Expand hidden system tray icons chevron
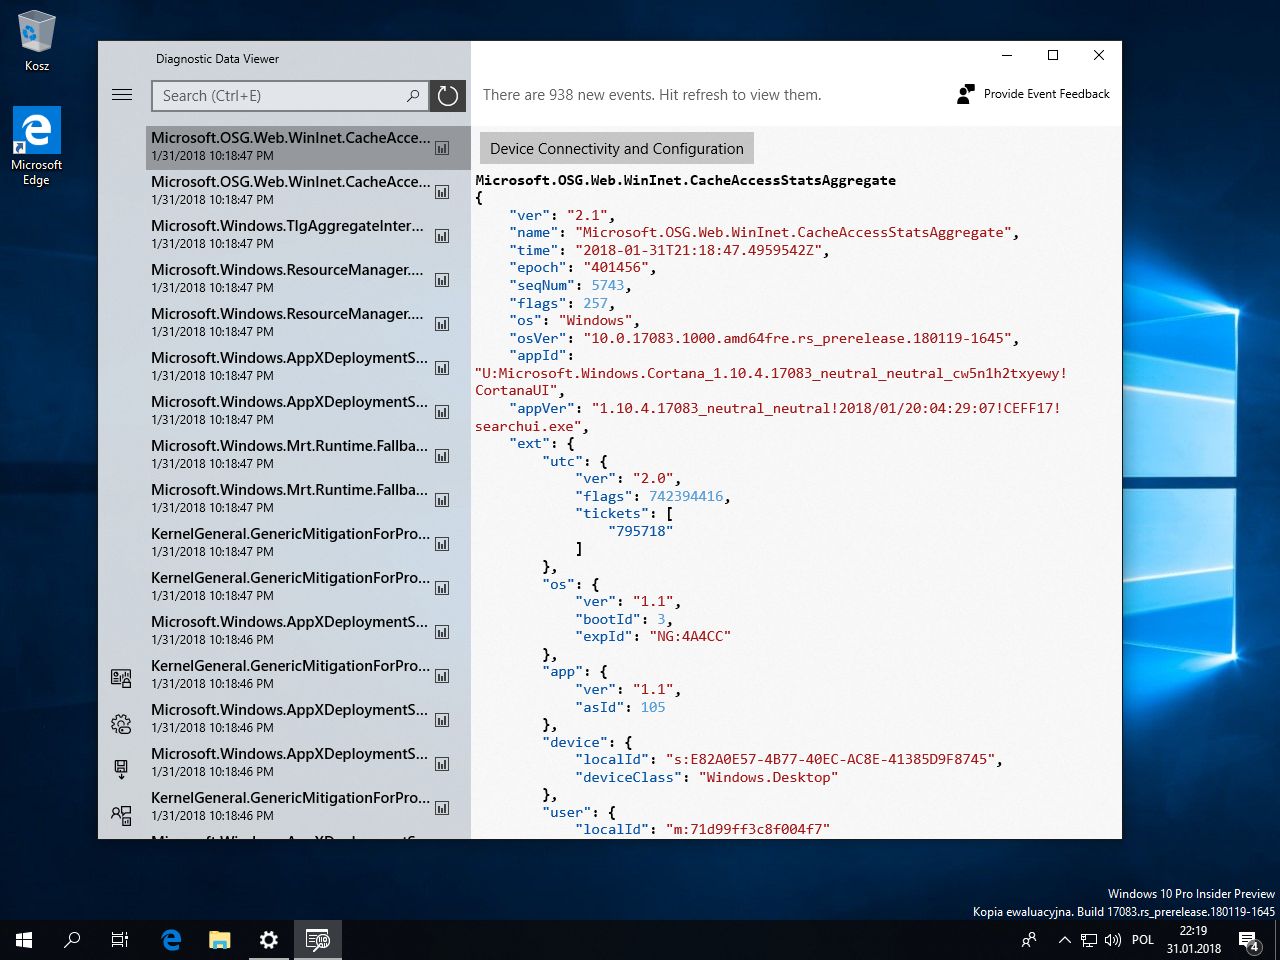The width and height of the screenshot is (1280, 960). click(x=1064, y=940)
